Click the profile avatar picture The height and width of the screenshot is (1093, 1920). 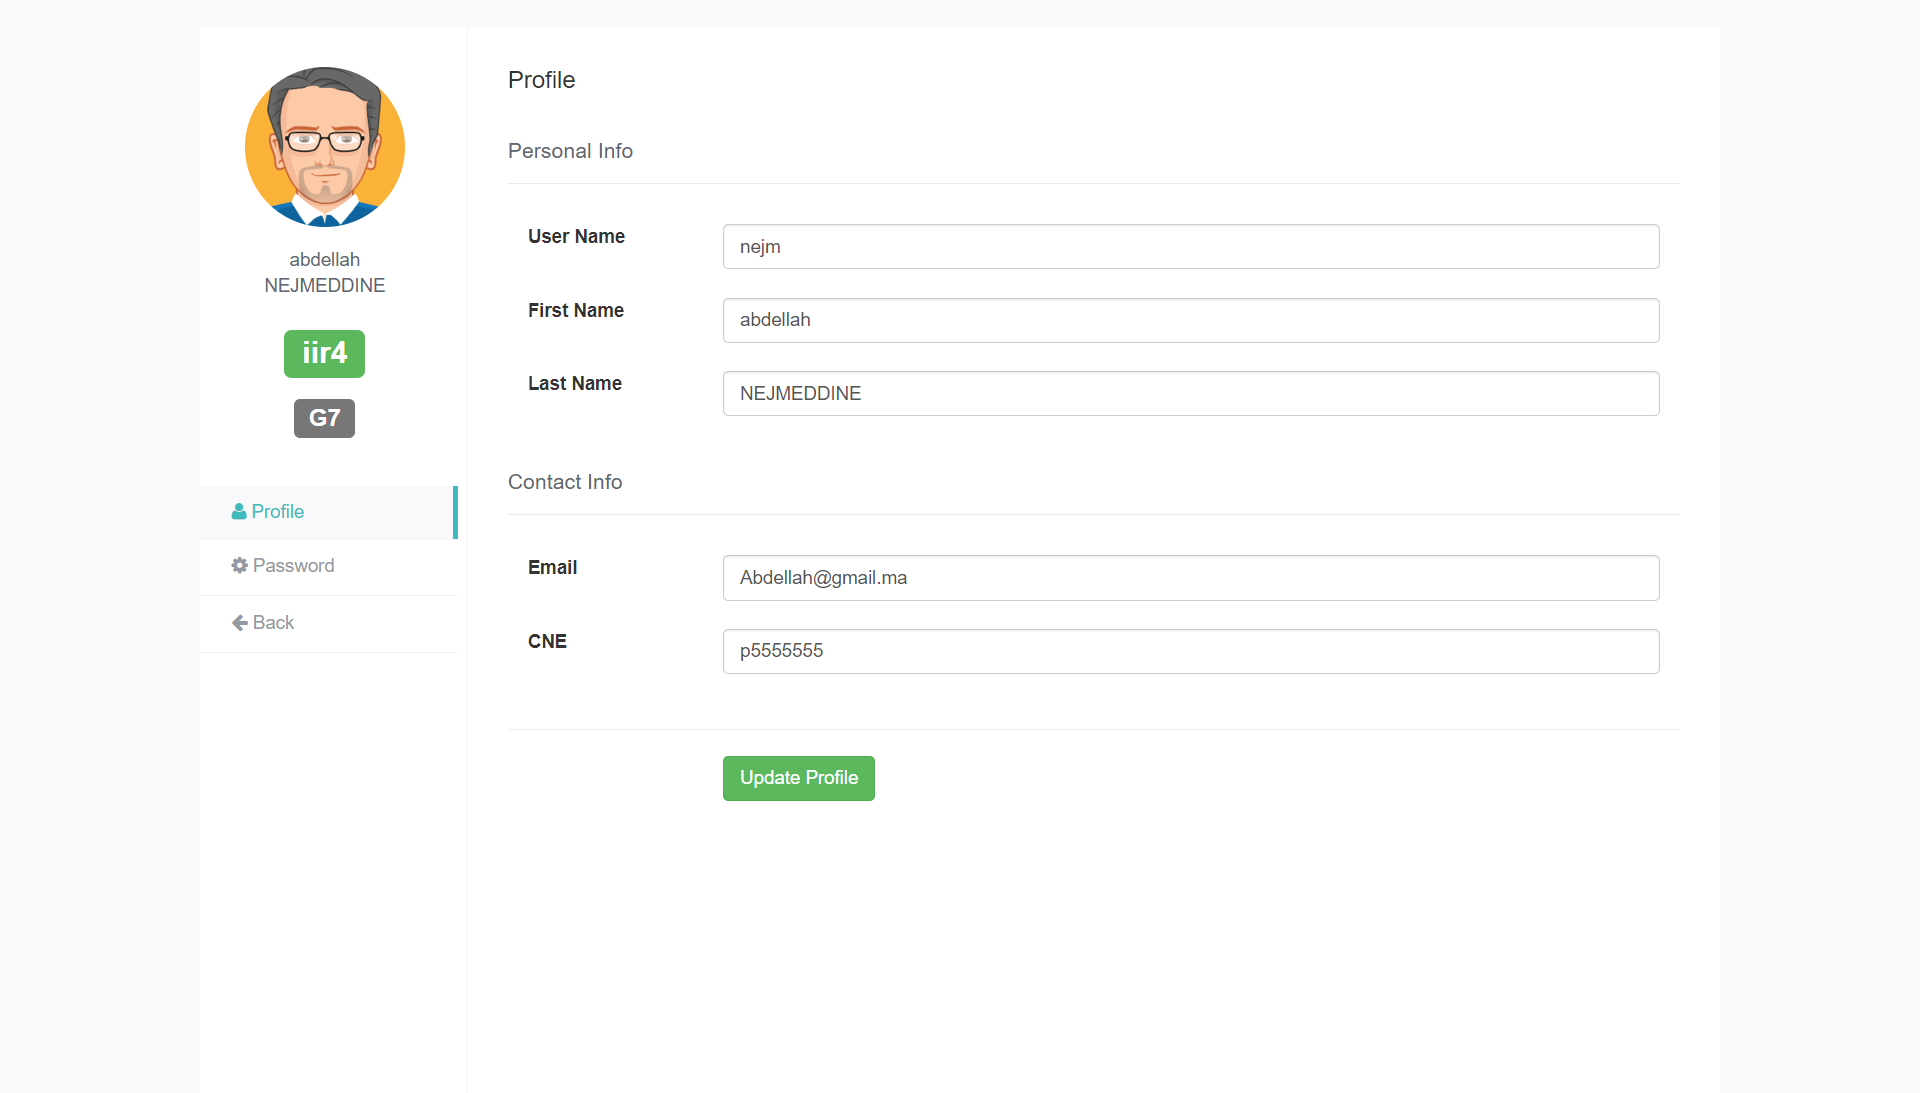pos(324,147)
